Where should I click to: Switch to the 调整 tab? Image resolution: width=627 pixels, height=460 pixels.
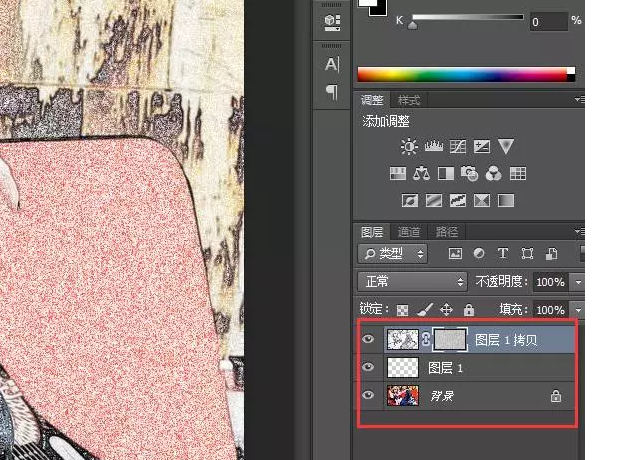tap(372, 100)
